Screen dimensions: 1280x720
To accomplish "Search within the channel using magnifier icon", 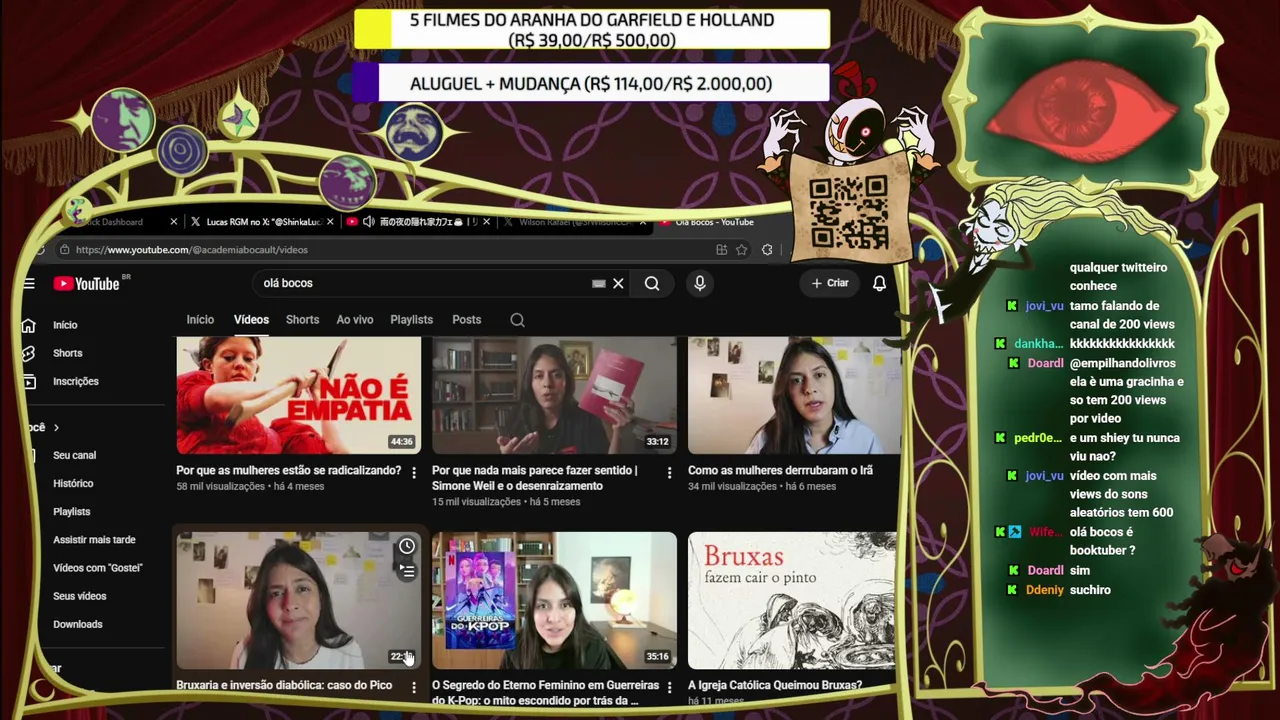I will pos(517,320).
